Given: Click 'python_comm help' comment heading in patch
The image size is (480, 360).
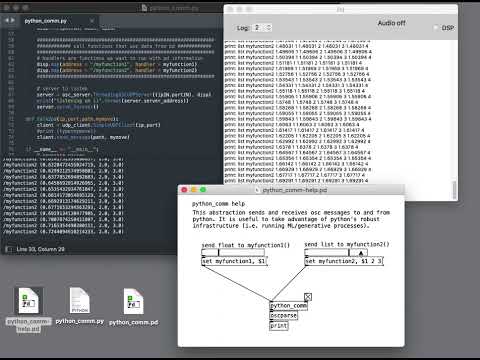Looking at the screenshot, I should point(219,204).
